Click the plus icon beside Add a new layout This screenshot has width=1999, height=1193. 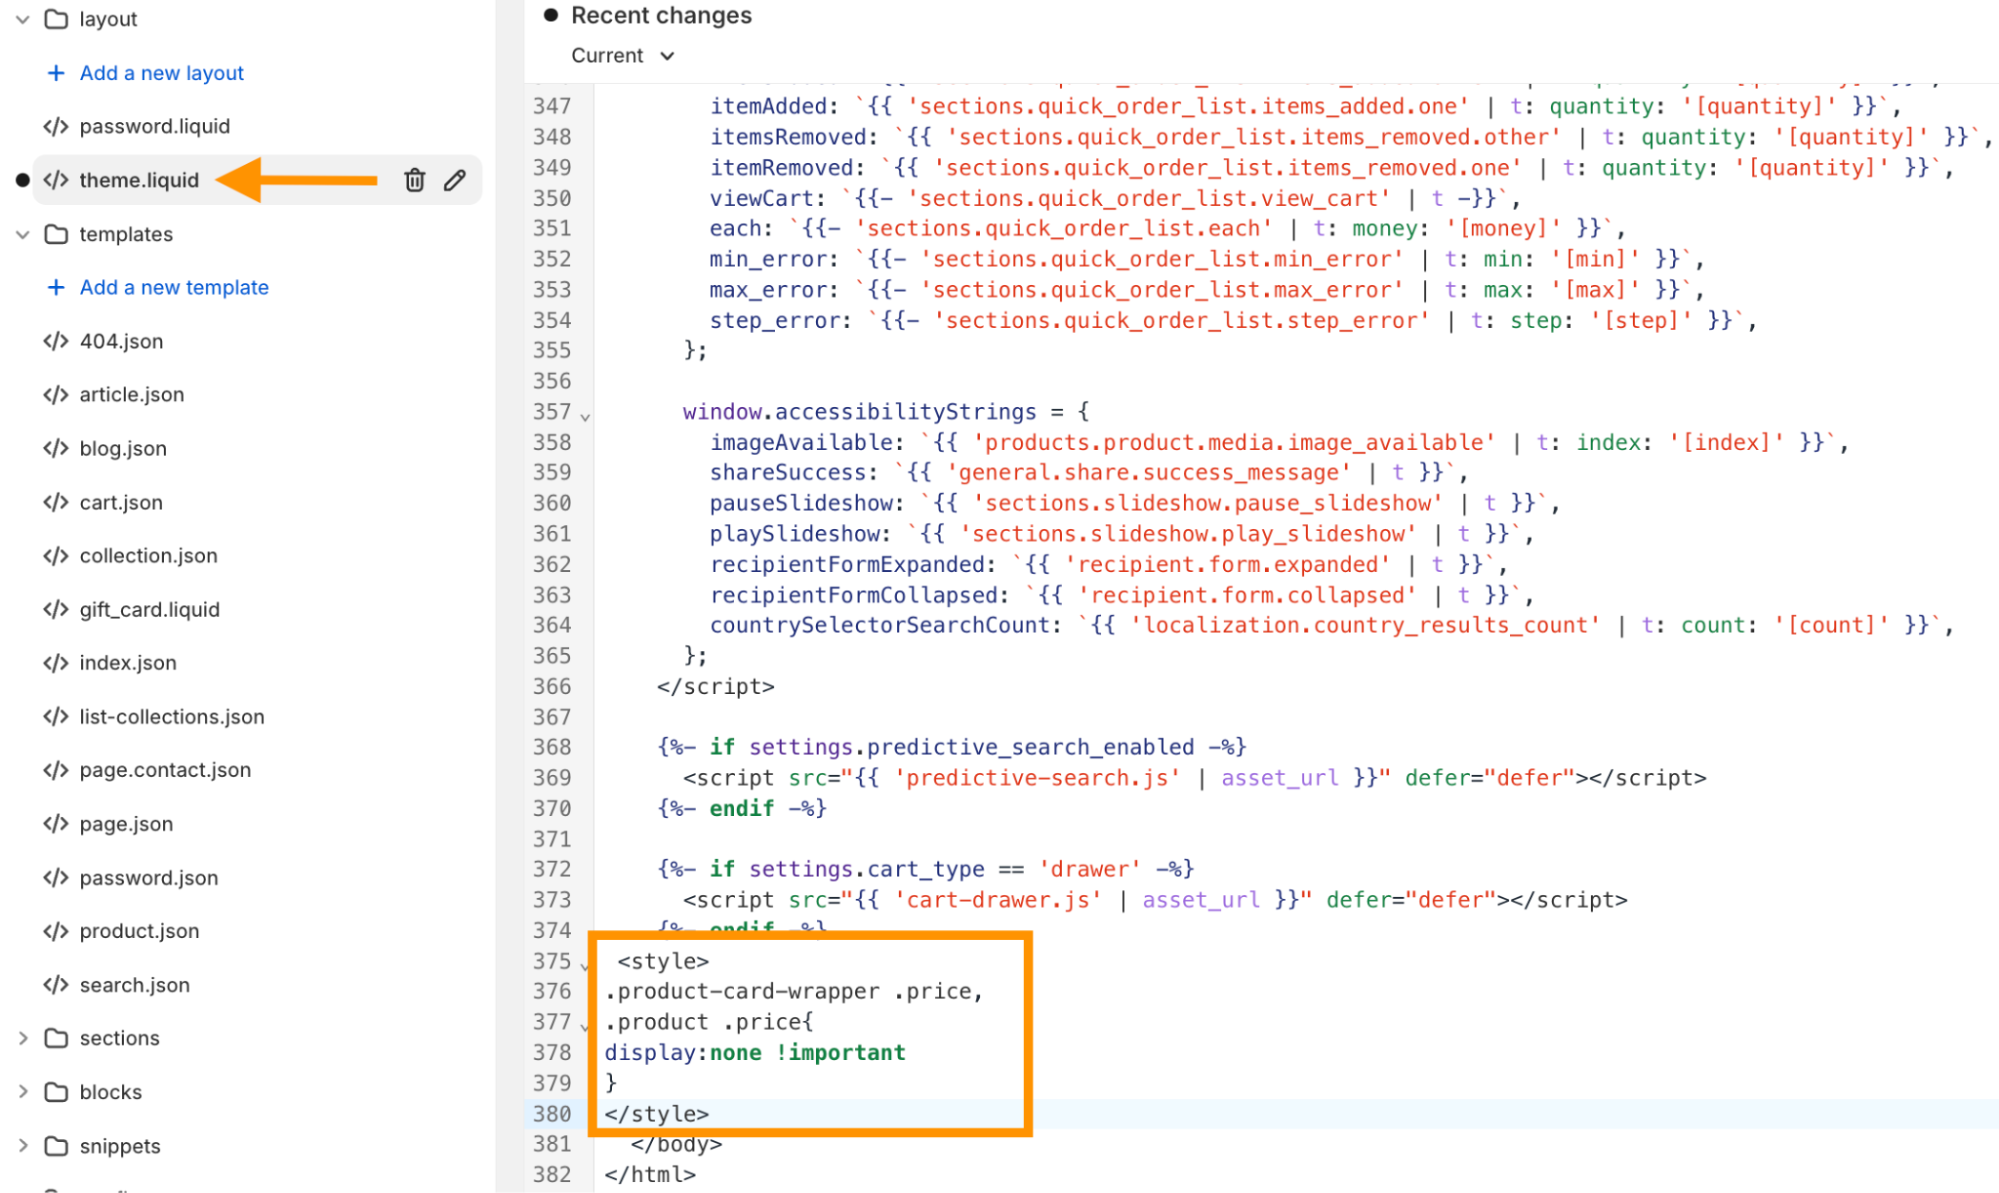(x=55, y=72)
